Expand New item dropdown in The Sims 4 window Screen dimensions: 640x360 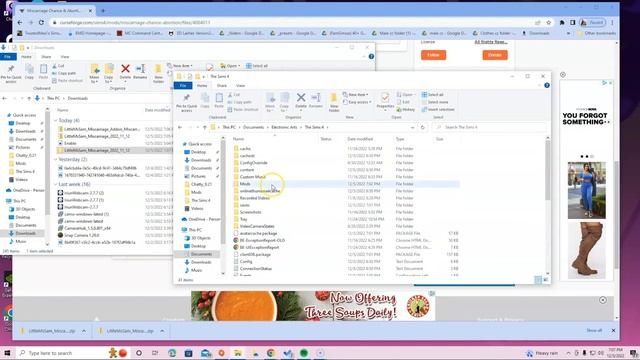tap(356, 95)
